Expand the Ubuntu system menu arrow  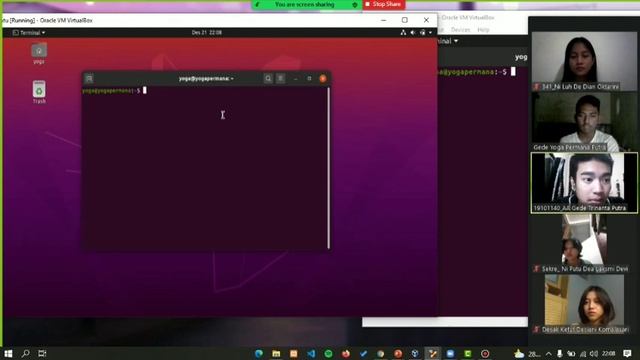coord(430,33)
